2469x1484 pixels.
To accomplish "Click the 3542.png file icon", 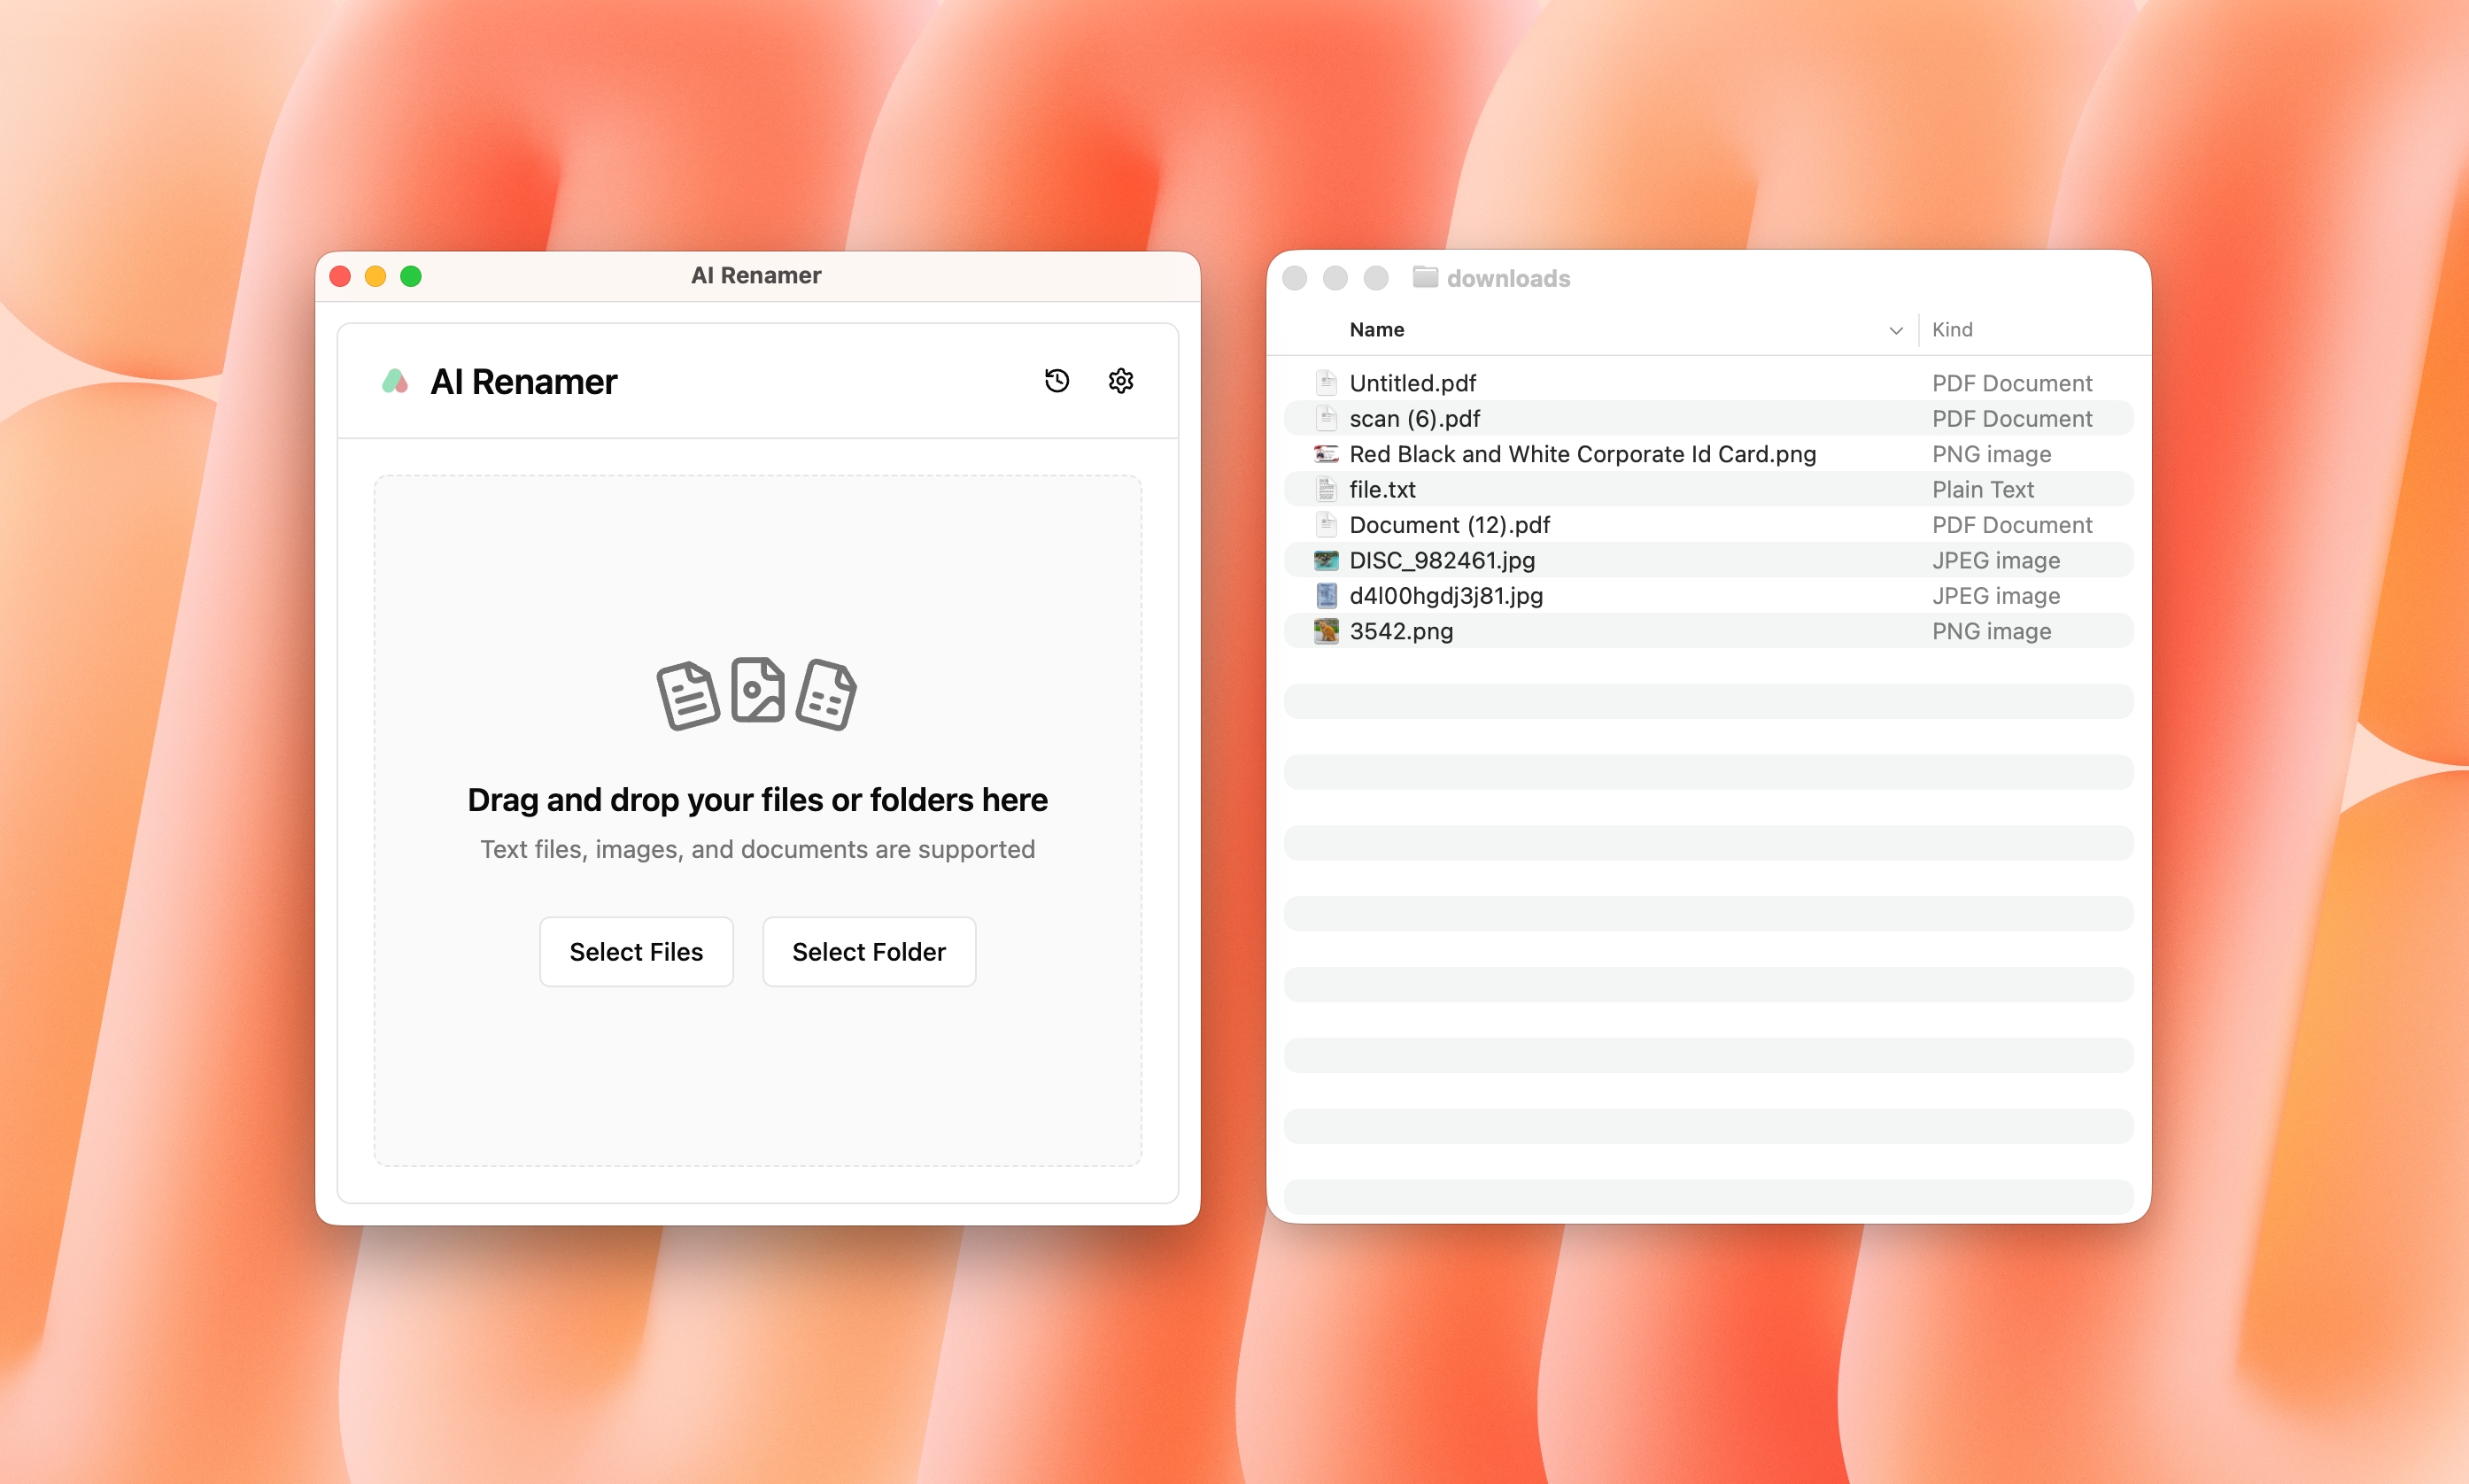I will (1326, 630).
